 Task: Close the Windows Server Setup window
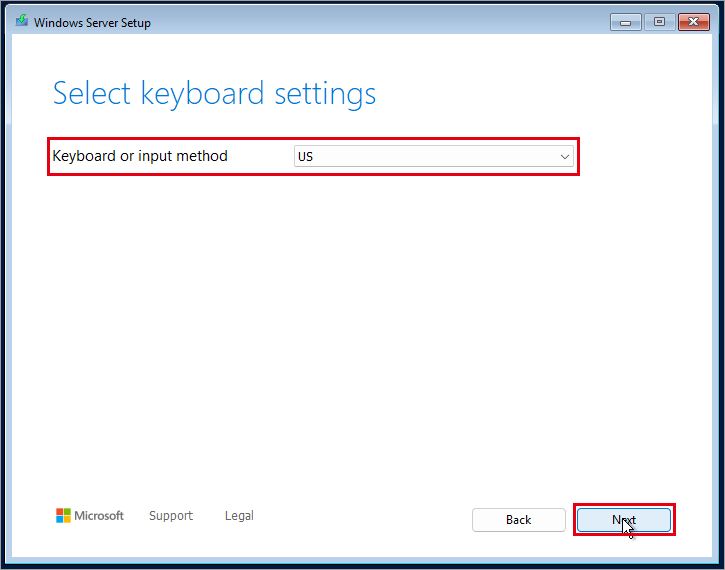[x=693, y=22]
